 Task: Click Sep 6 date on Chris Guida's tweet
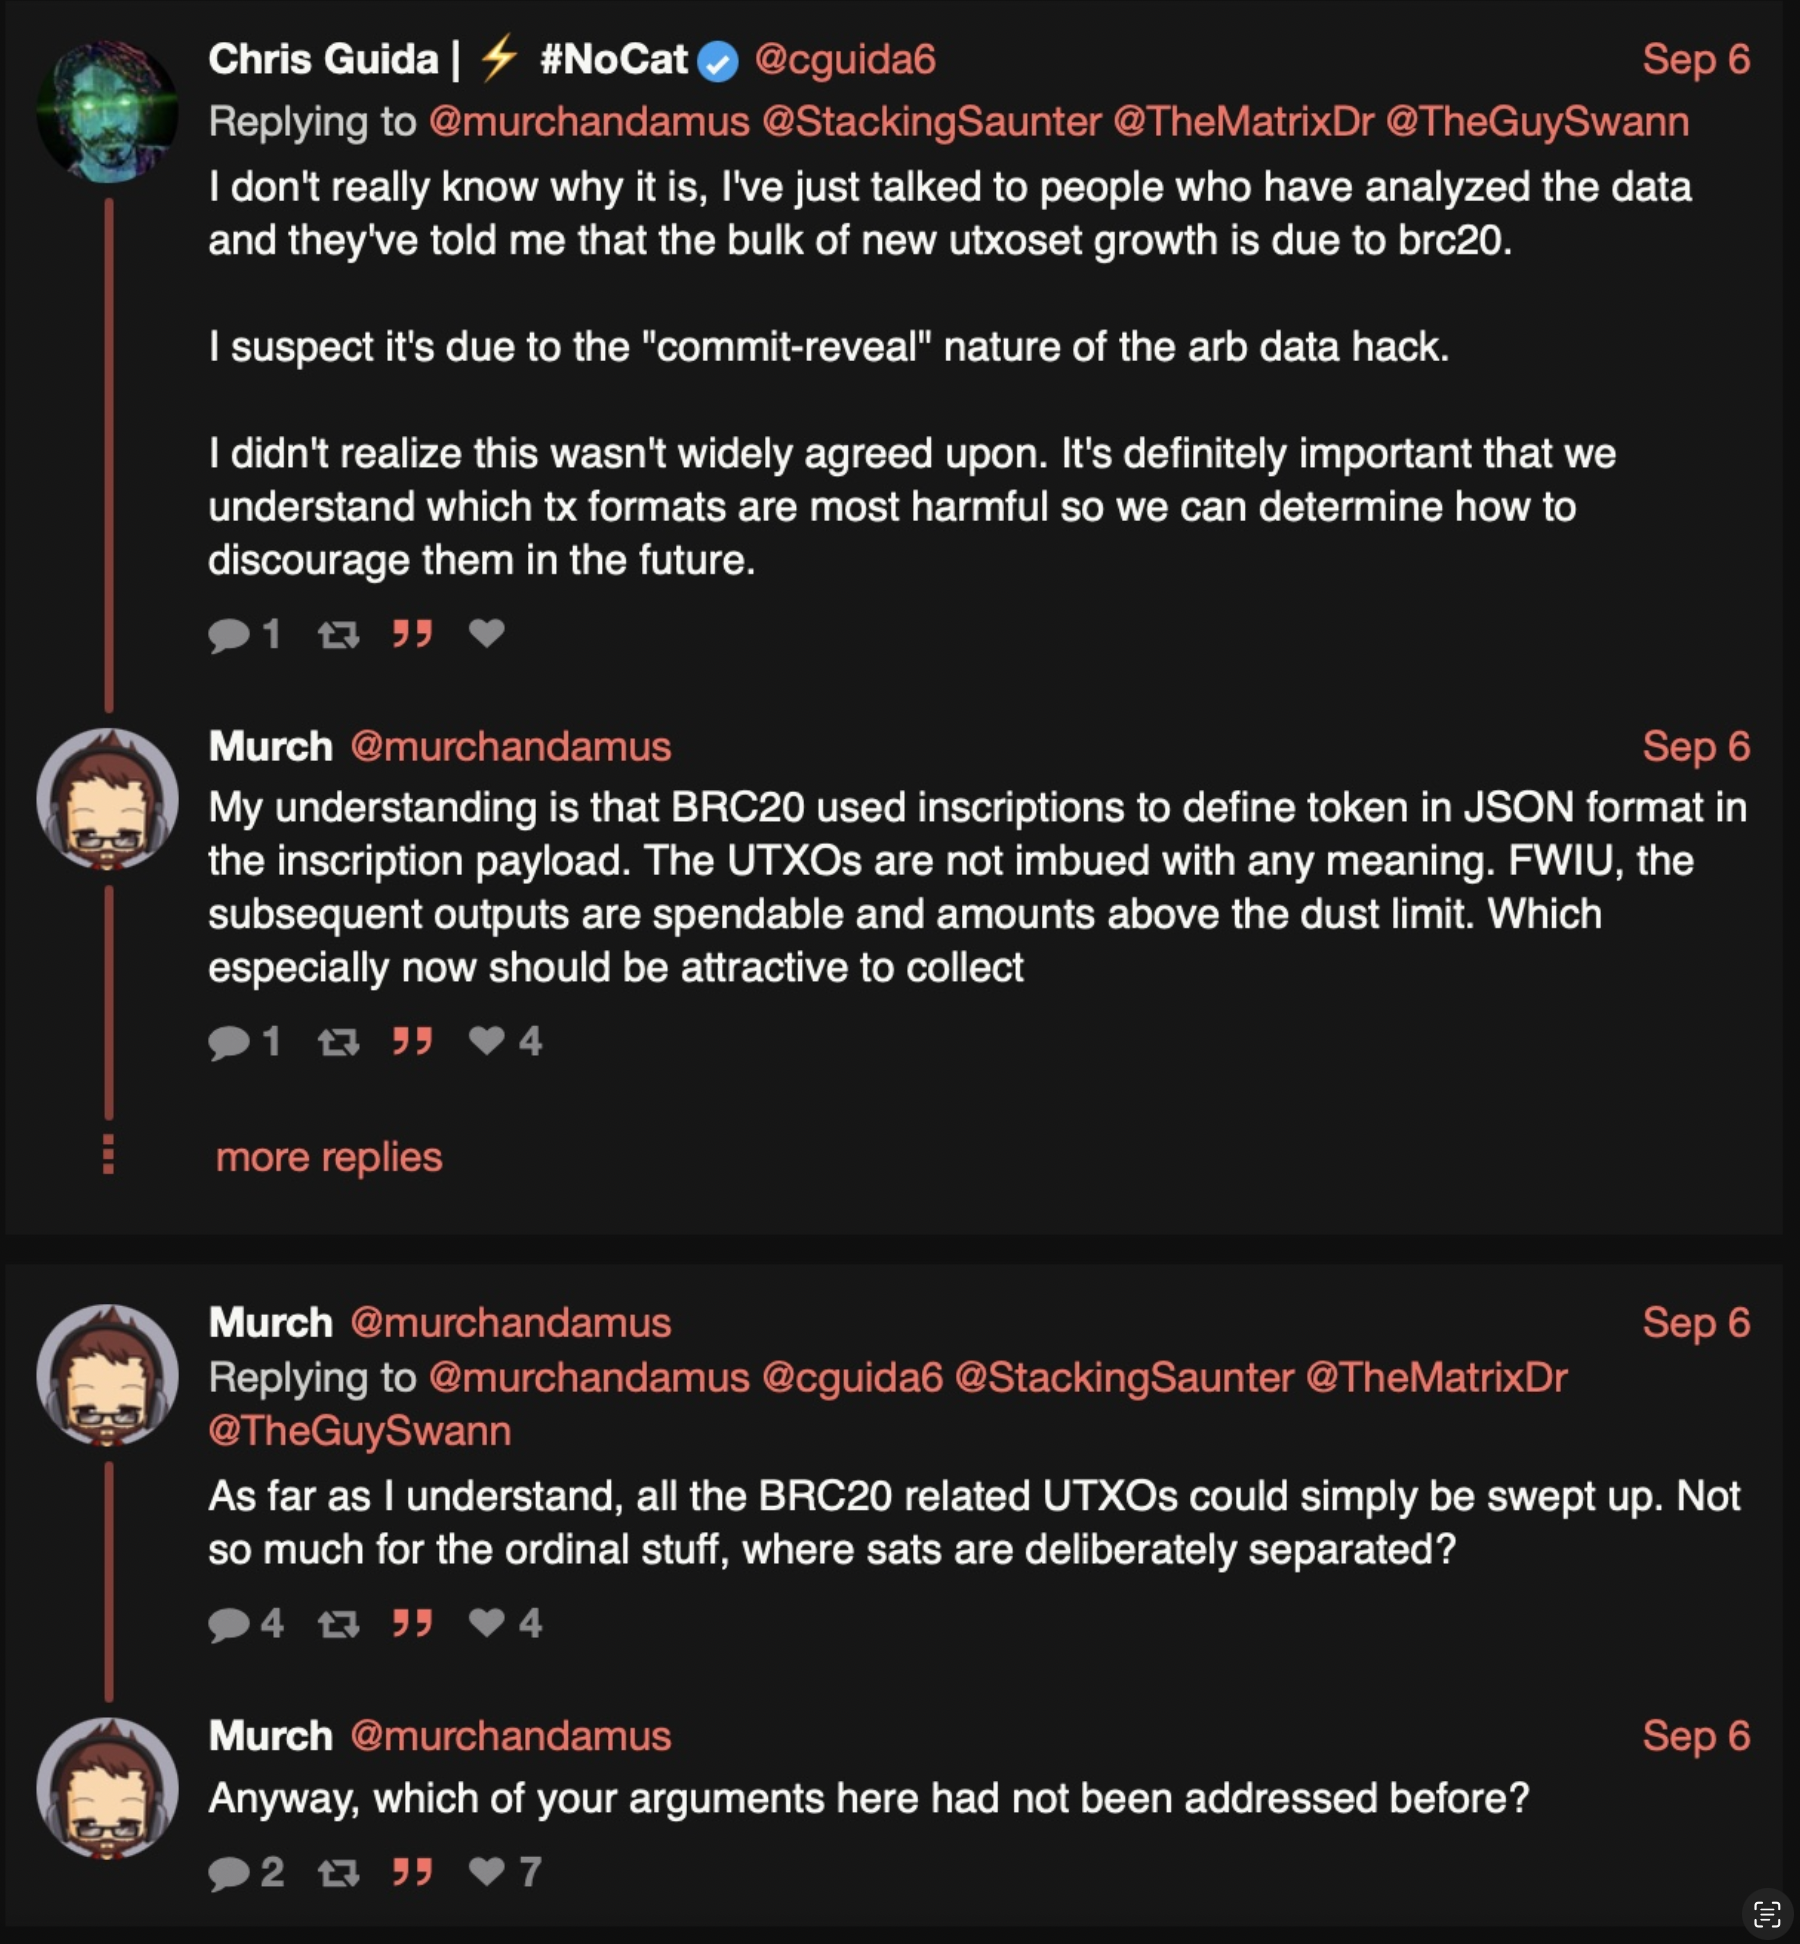[x=1696, y=60]
